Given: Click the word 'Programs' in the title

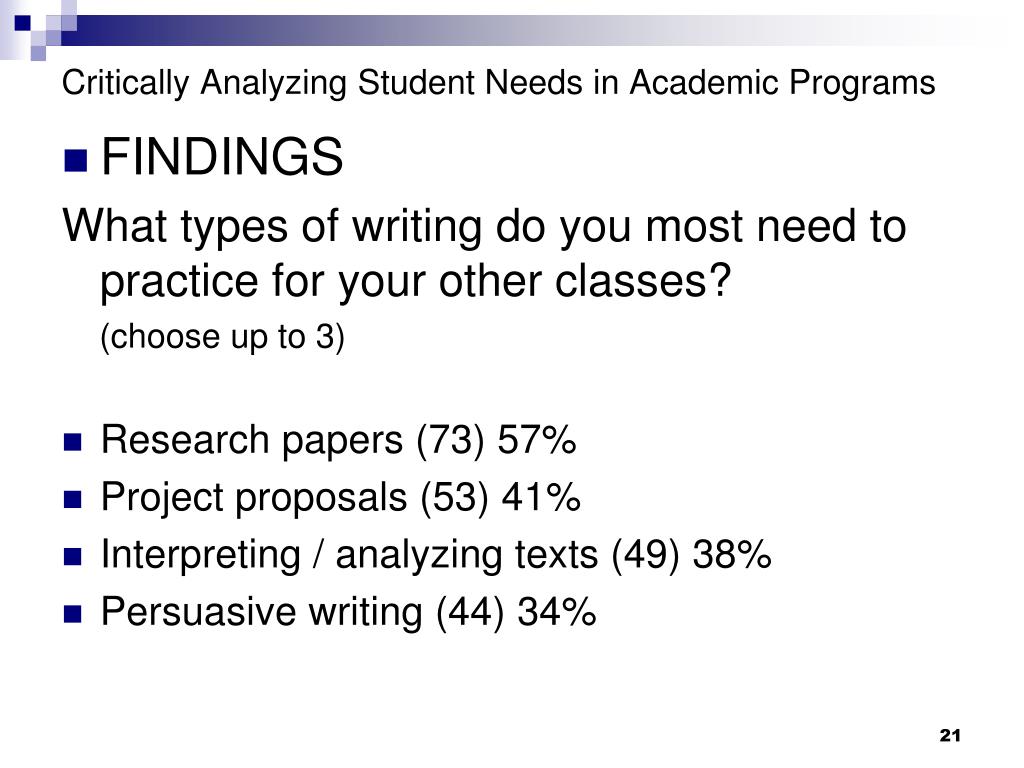Looking at the screenshot, I should 862,84.
